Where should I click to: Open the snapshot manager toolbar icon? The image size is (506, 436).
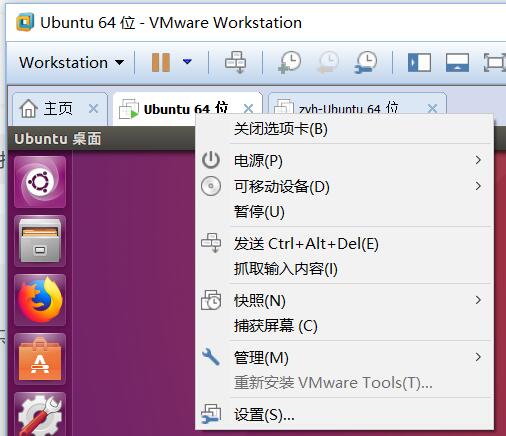(365, 62)
